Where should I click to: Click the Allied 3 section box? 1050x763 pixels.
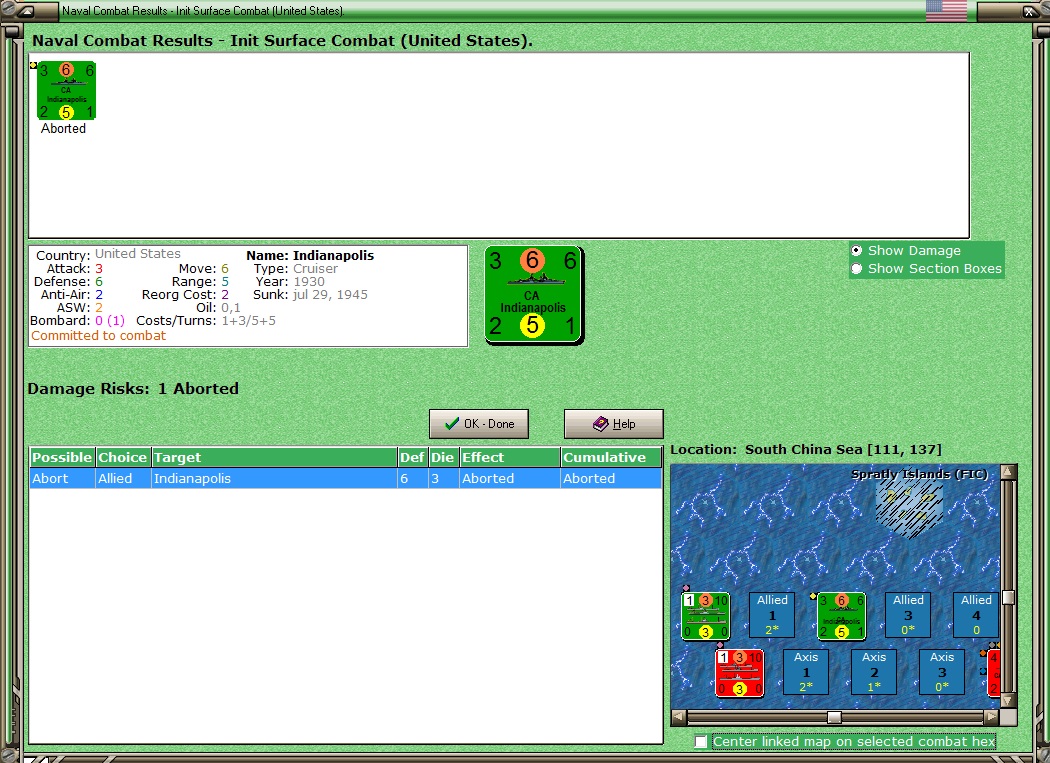908,615
